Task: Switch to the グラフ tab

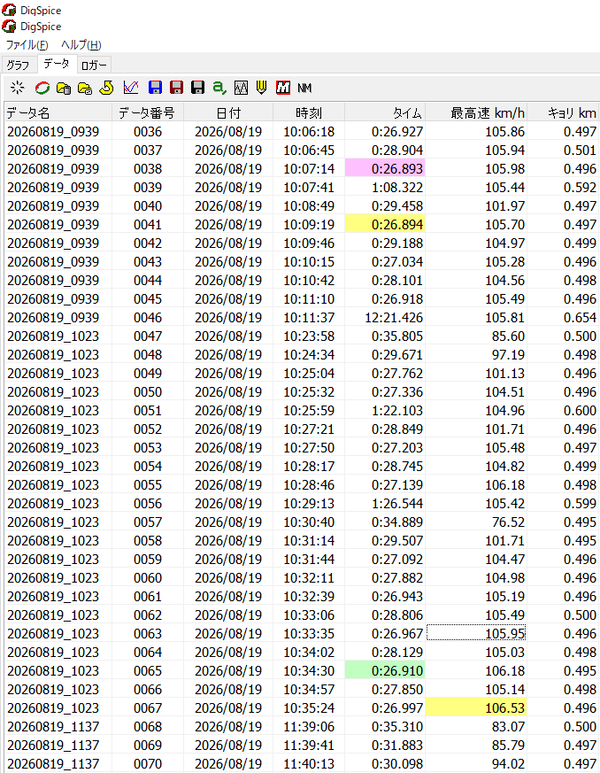Action: (x=18, y=65)
